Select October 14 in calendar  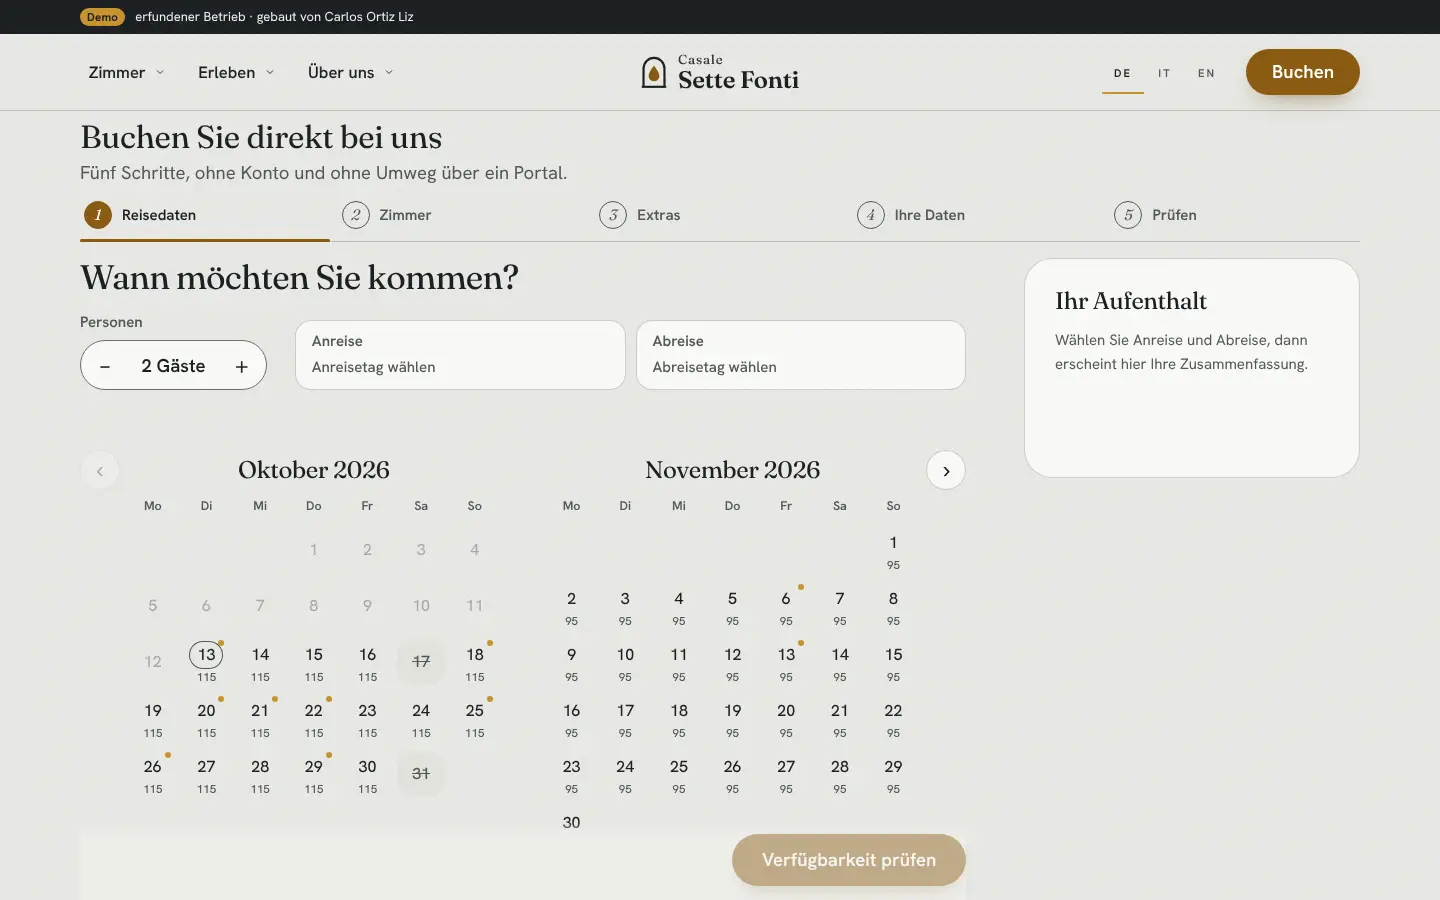point(260,662)
